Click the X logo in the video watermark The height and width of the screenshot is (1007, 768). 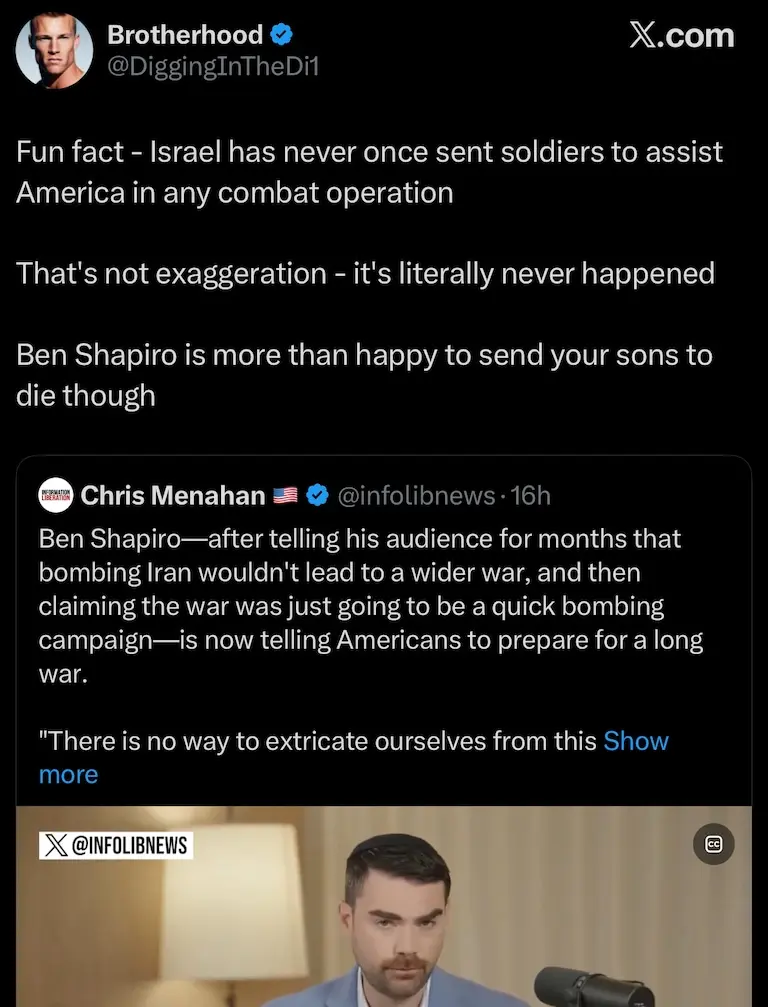coord(56,846)
